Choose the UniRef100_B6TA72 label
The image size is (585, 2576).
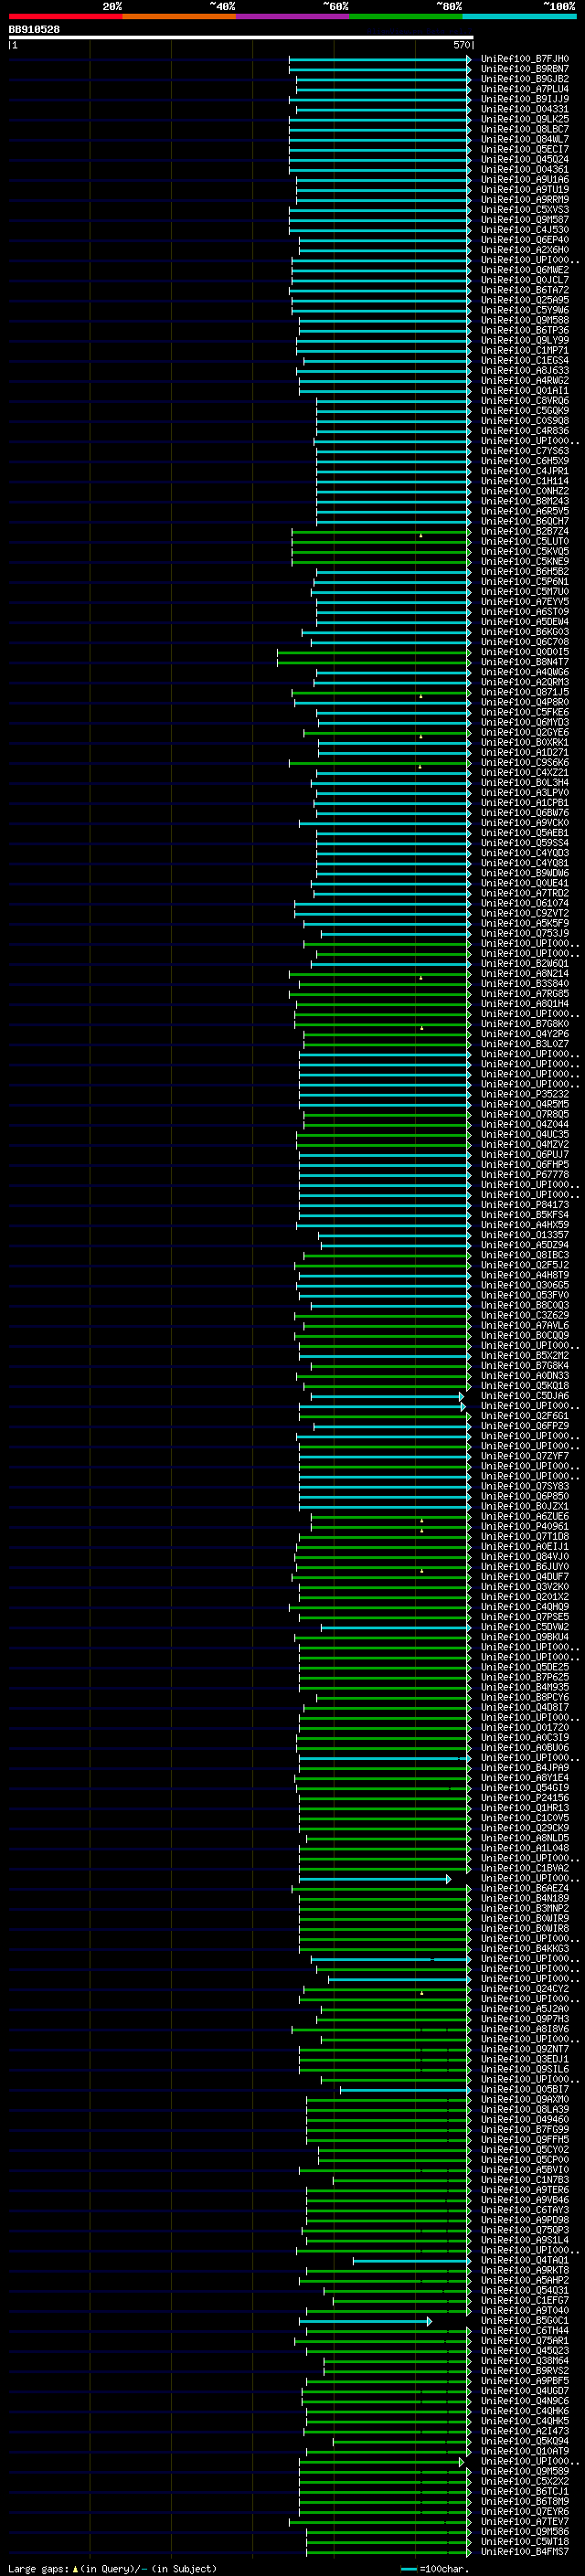coord(524,290)
